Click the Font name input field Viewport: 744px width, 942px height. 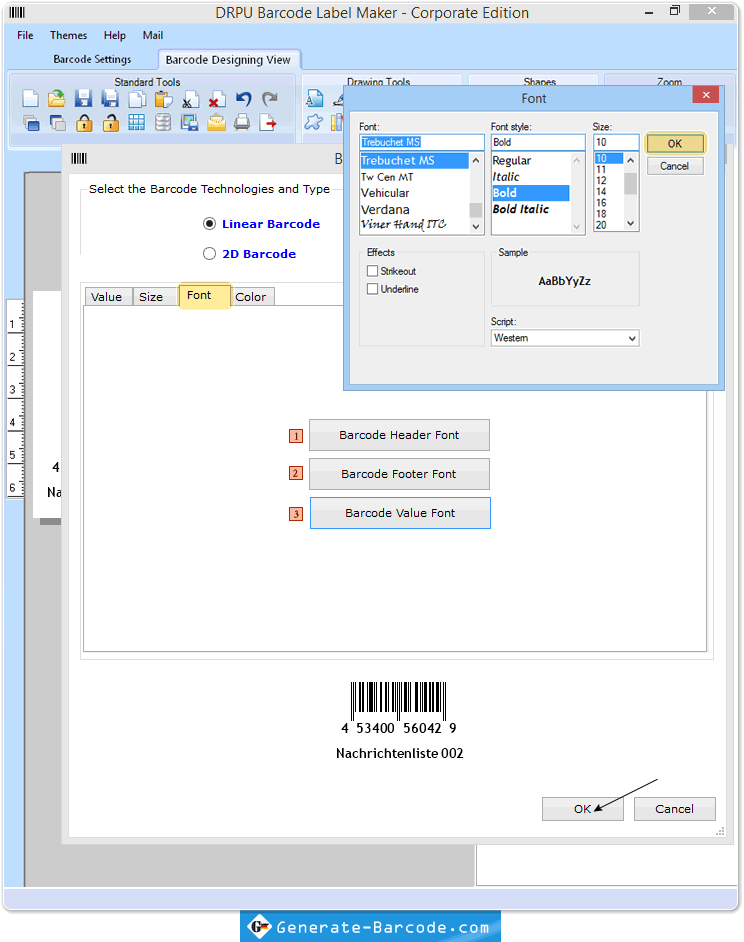pyautogui.click(x=421, y=142)
